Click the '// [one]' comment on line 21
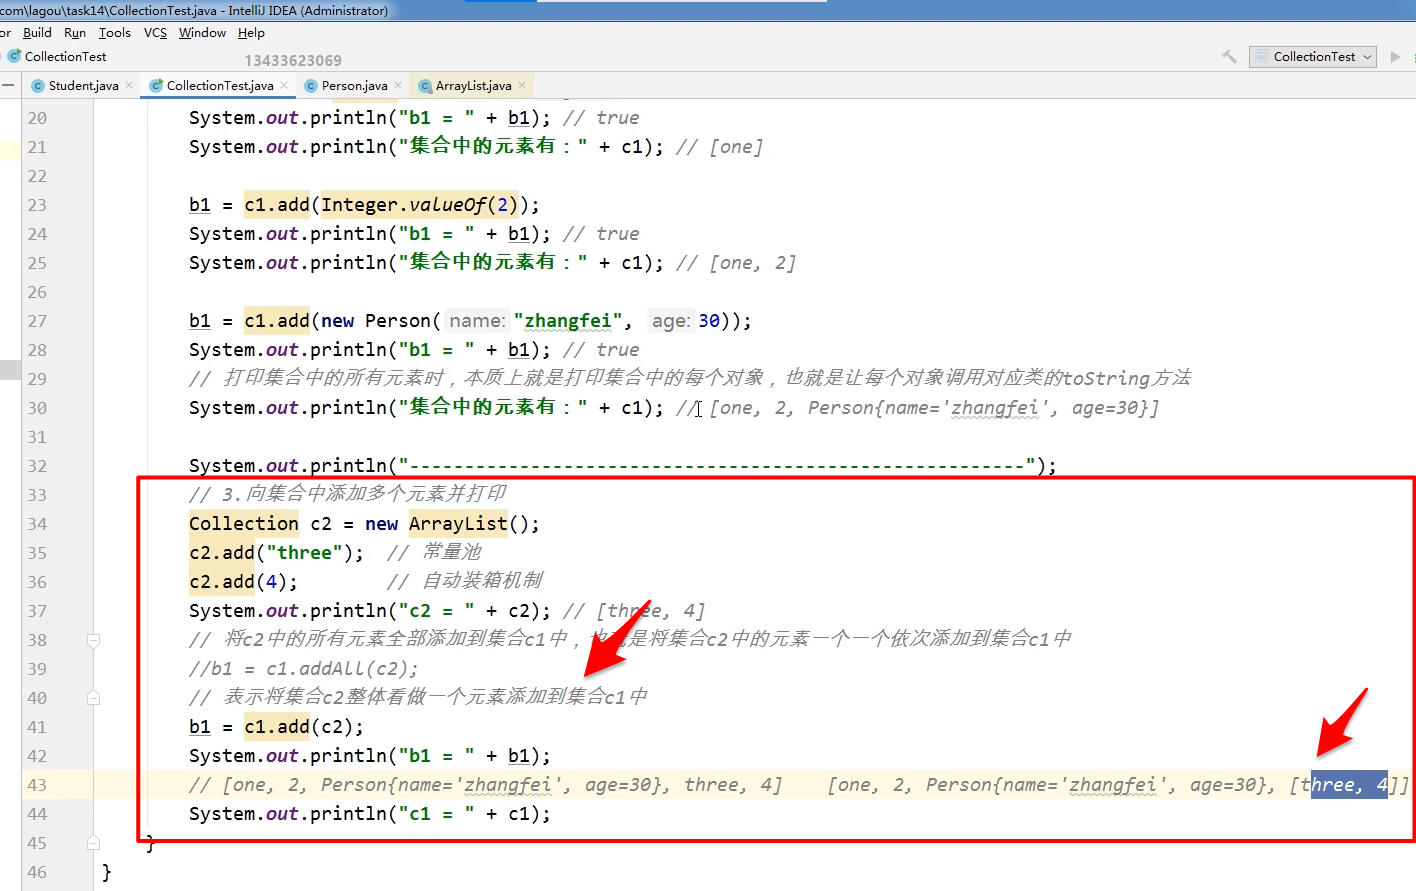 tap(719, 147)
